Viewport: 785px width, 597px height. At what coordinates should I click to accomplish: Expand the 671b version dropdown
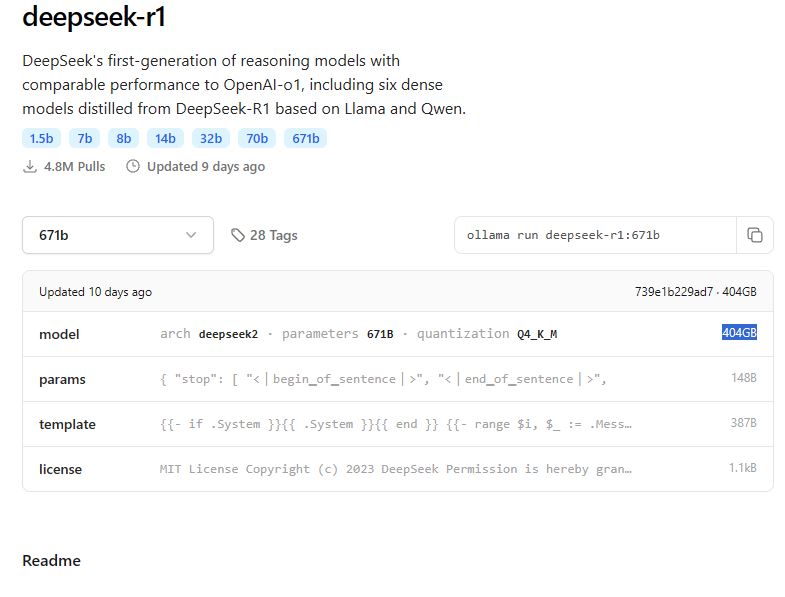tap(118, 235)
